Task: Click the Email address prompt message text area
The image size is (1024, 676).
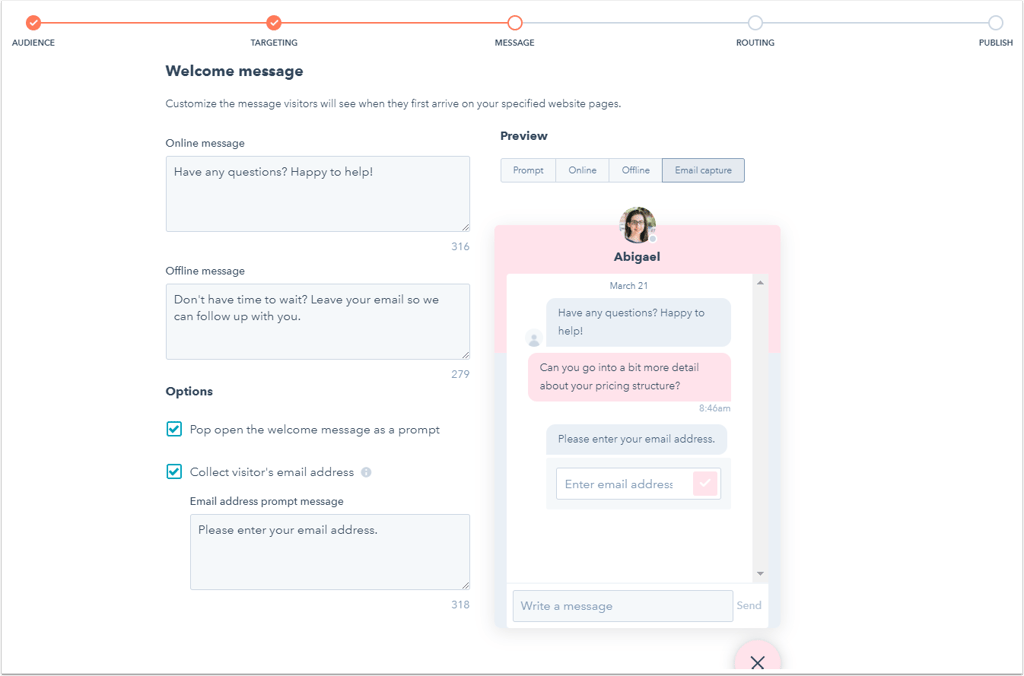Action: 330,552
